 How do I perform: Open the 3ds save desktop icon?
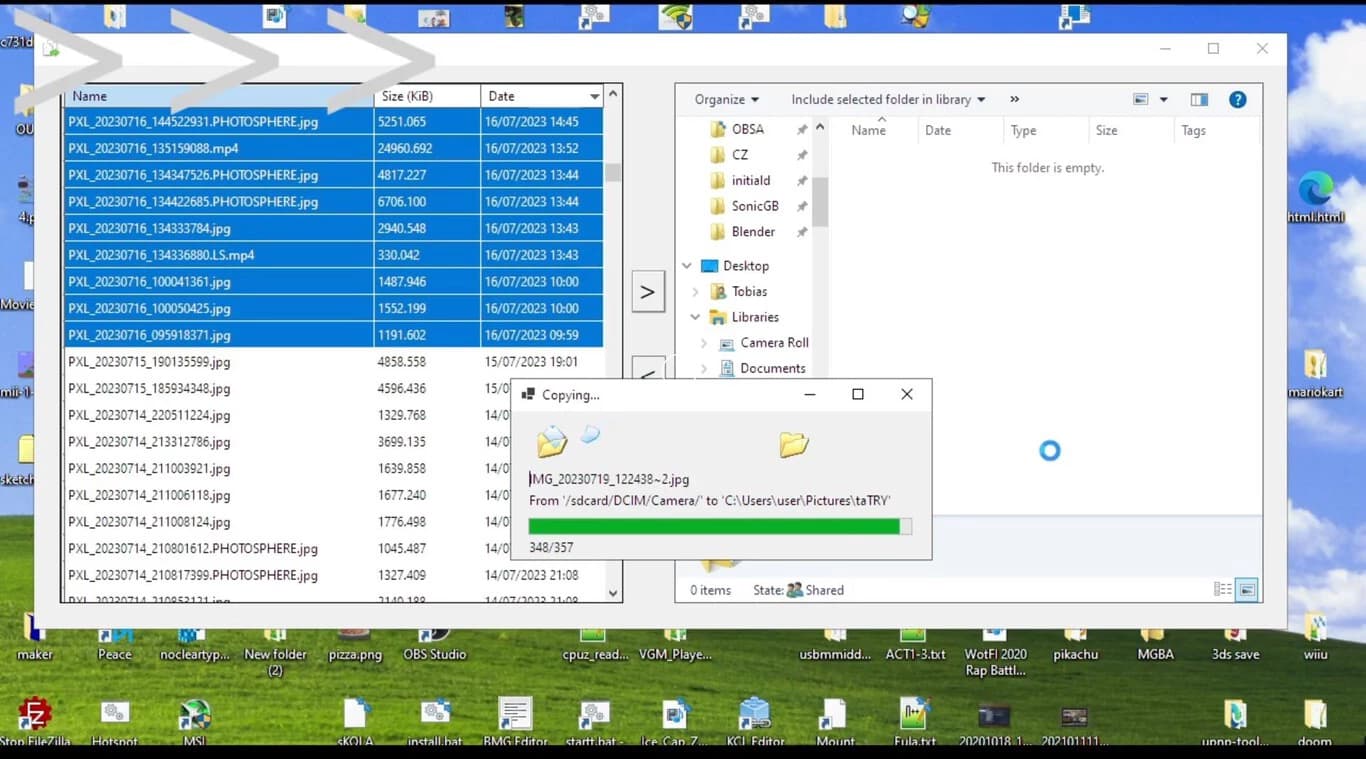click(x=1235, y=643)
